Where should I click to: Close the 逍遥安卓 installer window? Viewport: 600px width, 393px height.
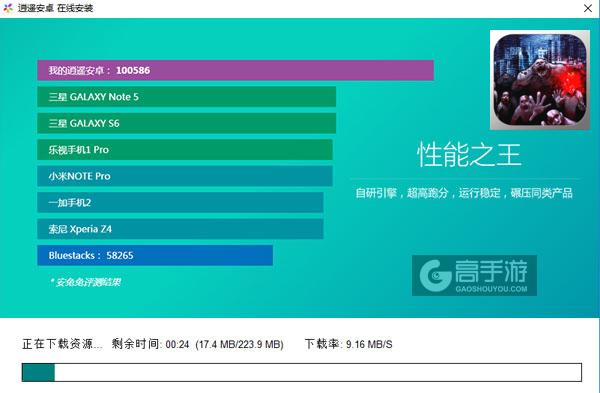[x=588, y=8]
